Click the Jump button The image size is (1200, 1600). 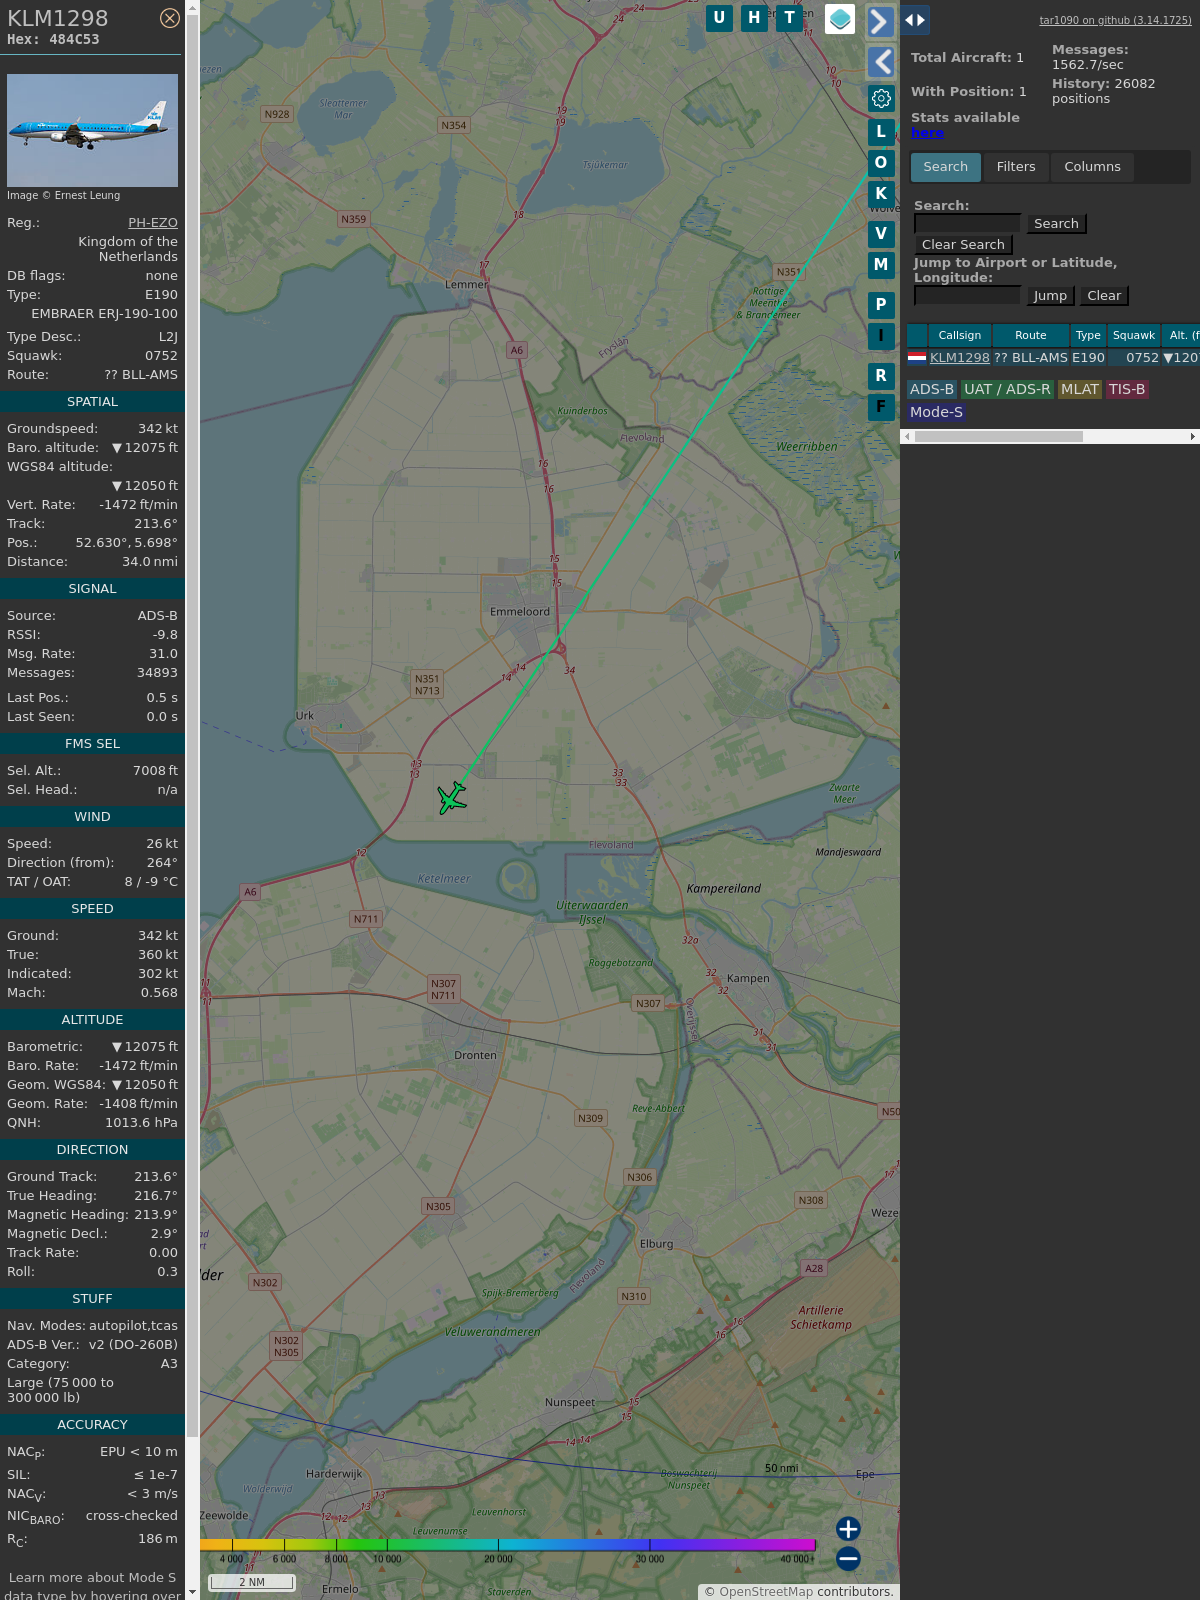coord(1050,296)
